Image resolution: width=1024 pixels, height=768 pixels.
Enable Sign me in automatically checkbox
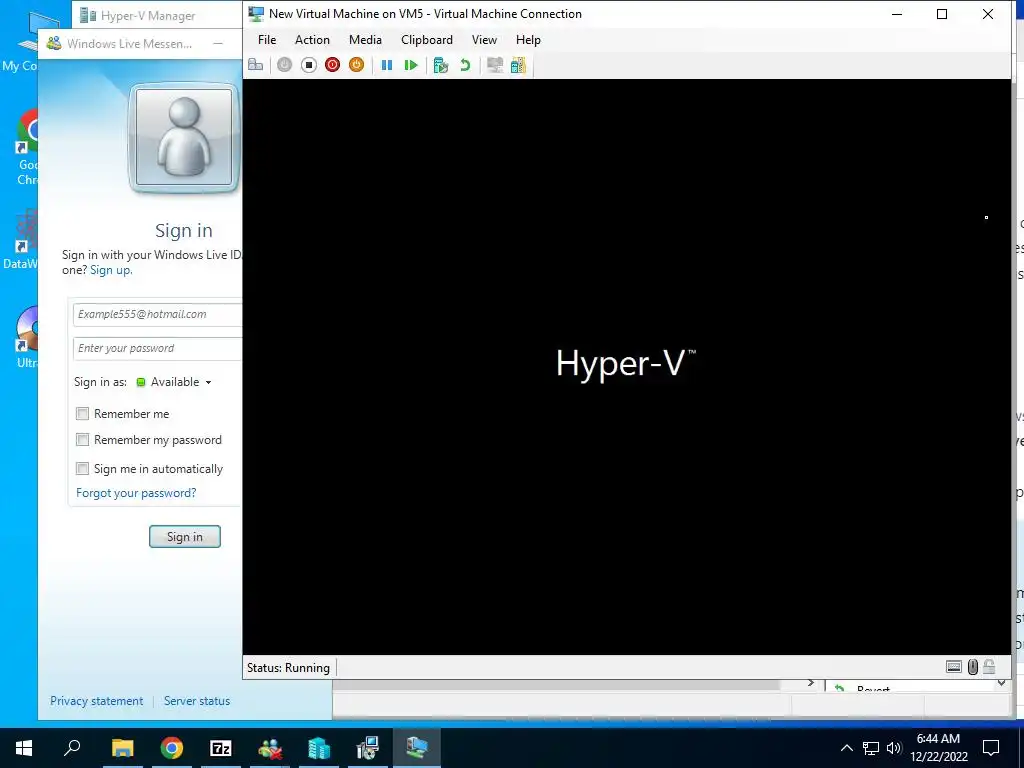[x=82, y=468]
